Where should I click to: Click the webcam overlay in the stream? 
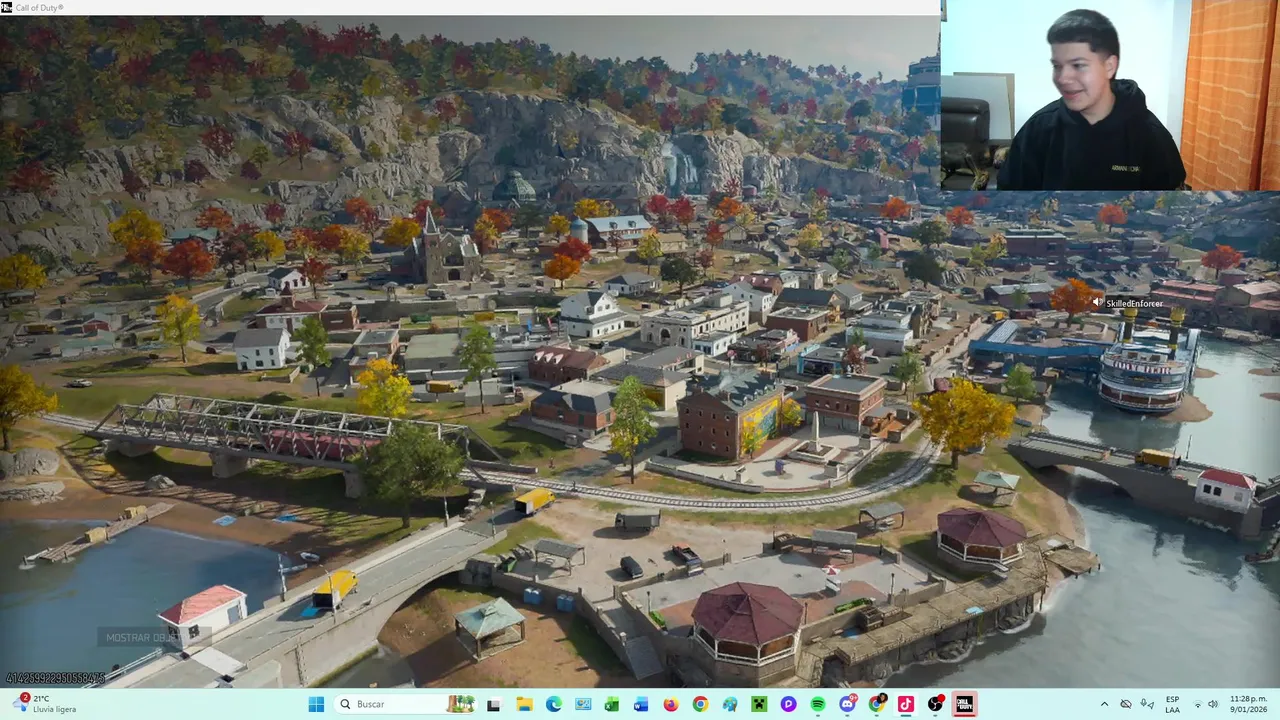point(1110,95)
